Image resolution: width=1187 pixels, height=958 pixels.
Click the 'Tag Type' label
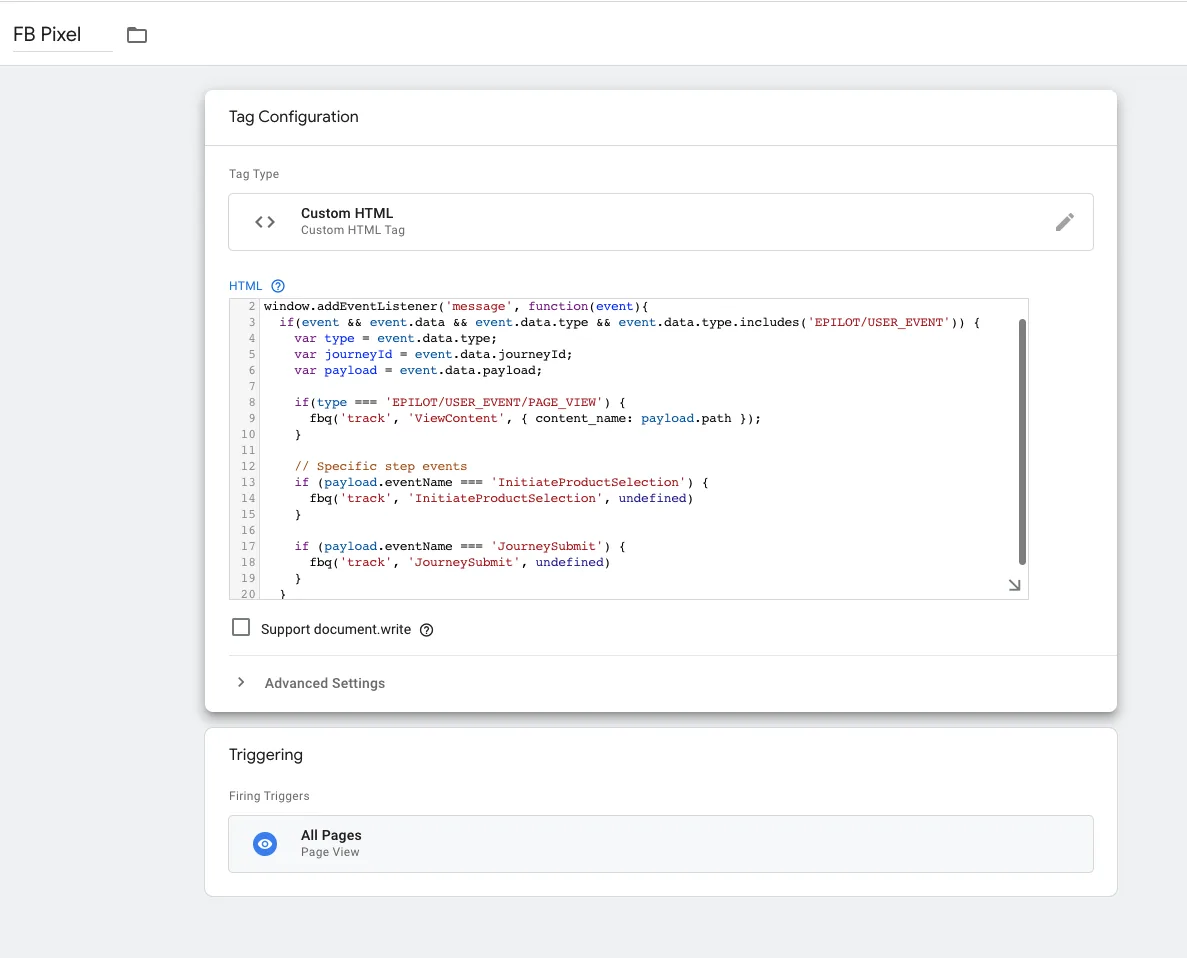coord(254,174)
